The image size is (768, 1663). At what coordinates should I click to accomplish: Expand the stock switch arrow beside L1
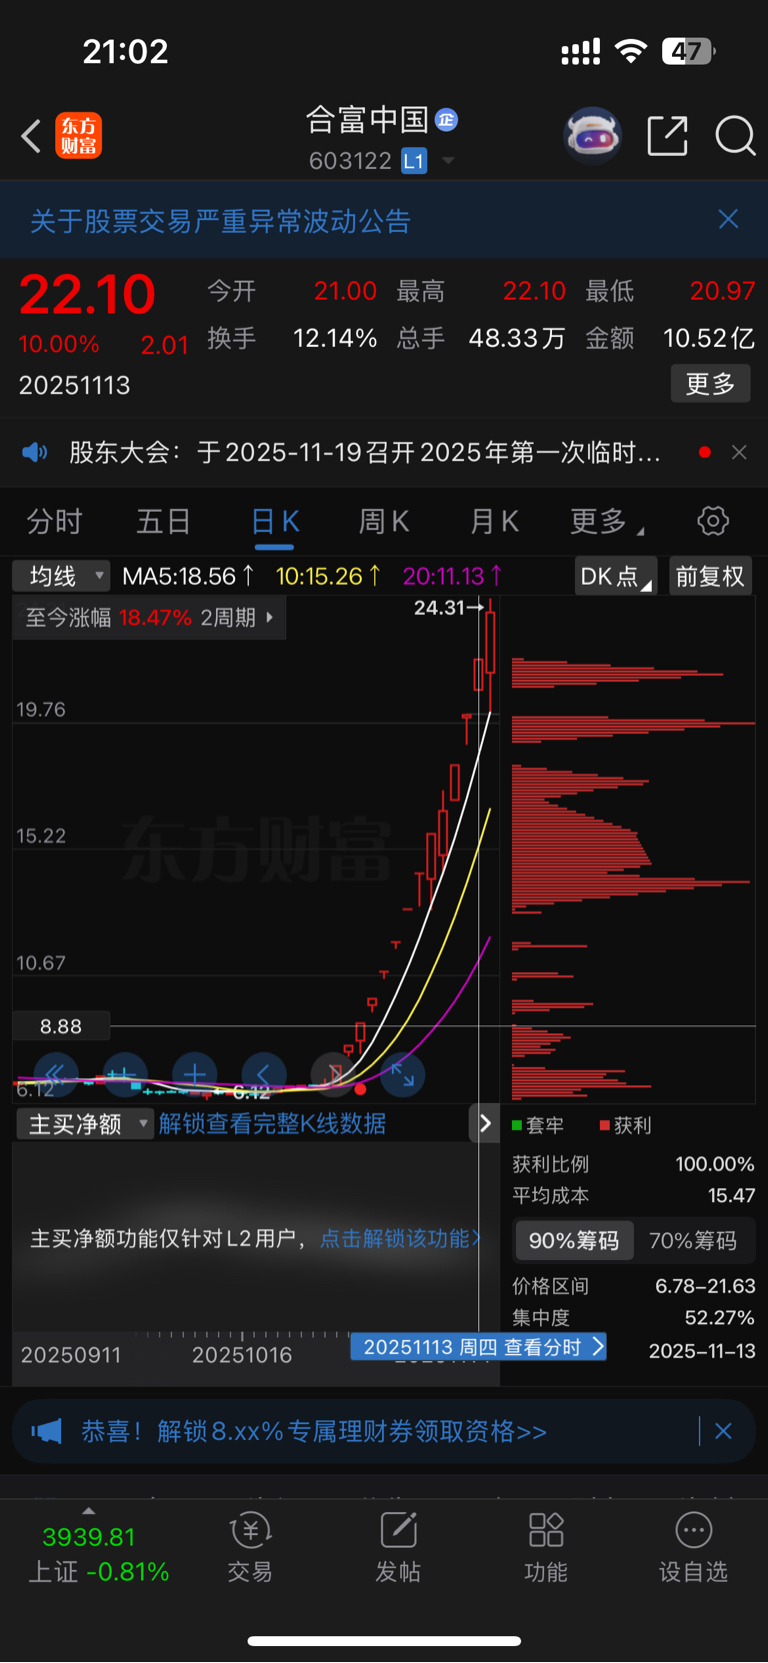tap(448, 161)
